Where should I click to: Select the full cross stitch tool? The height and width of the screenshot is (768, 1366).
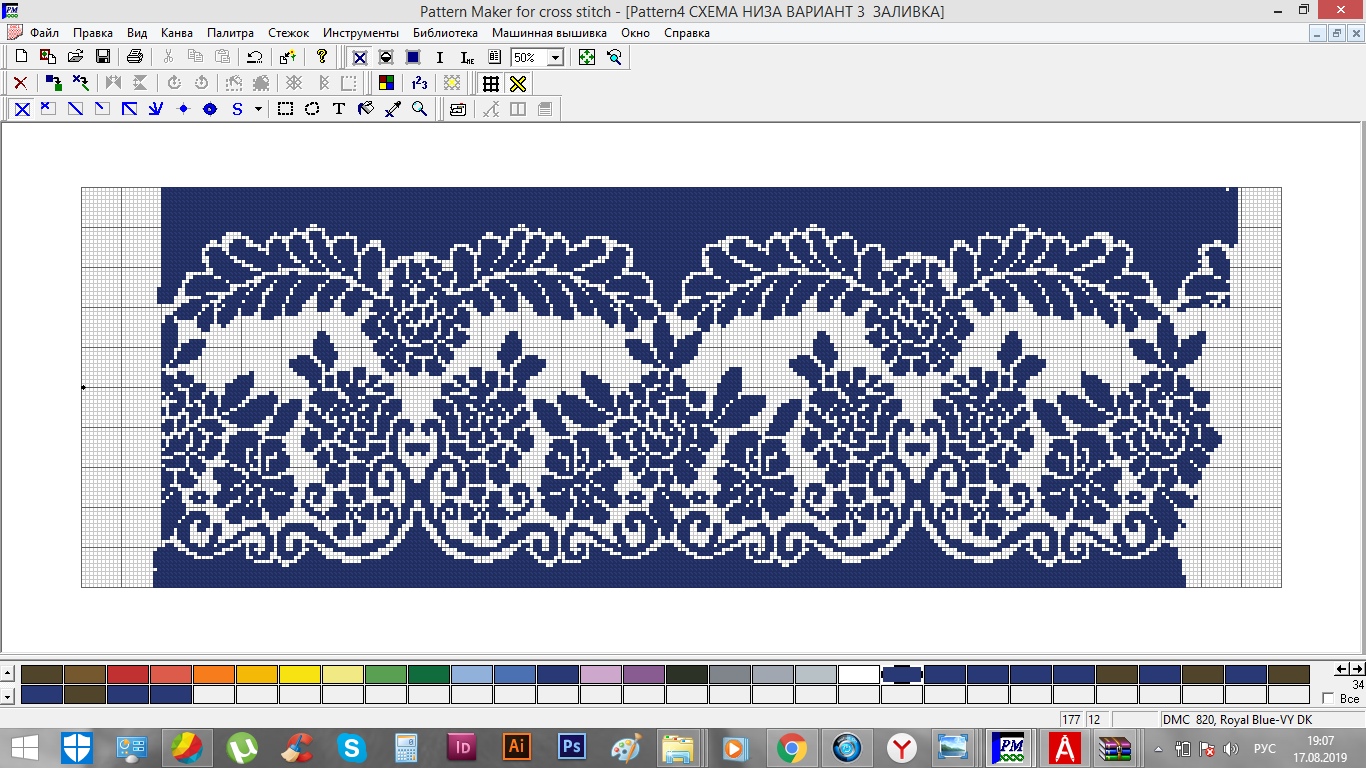click(21, 109)
